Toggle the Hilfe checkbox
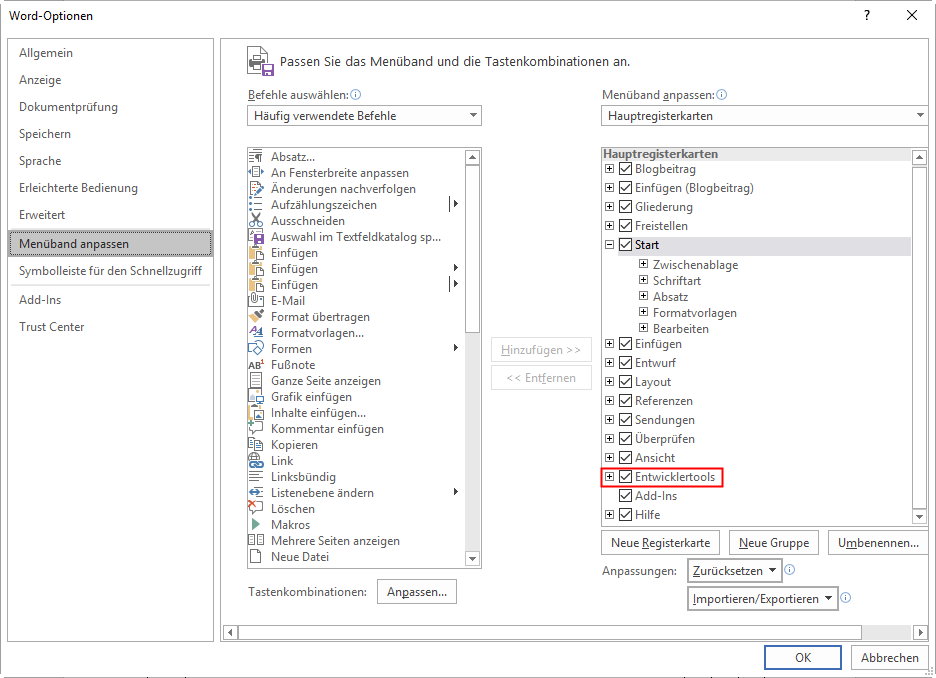 (626, 514)
